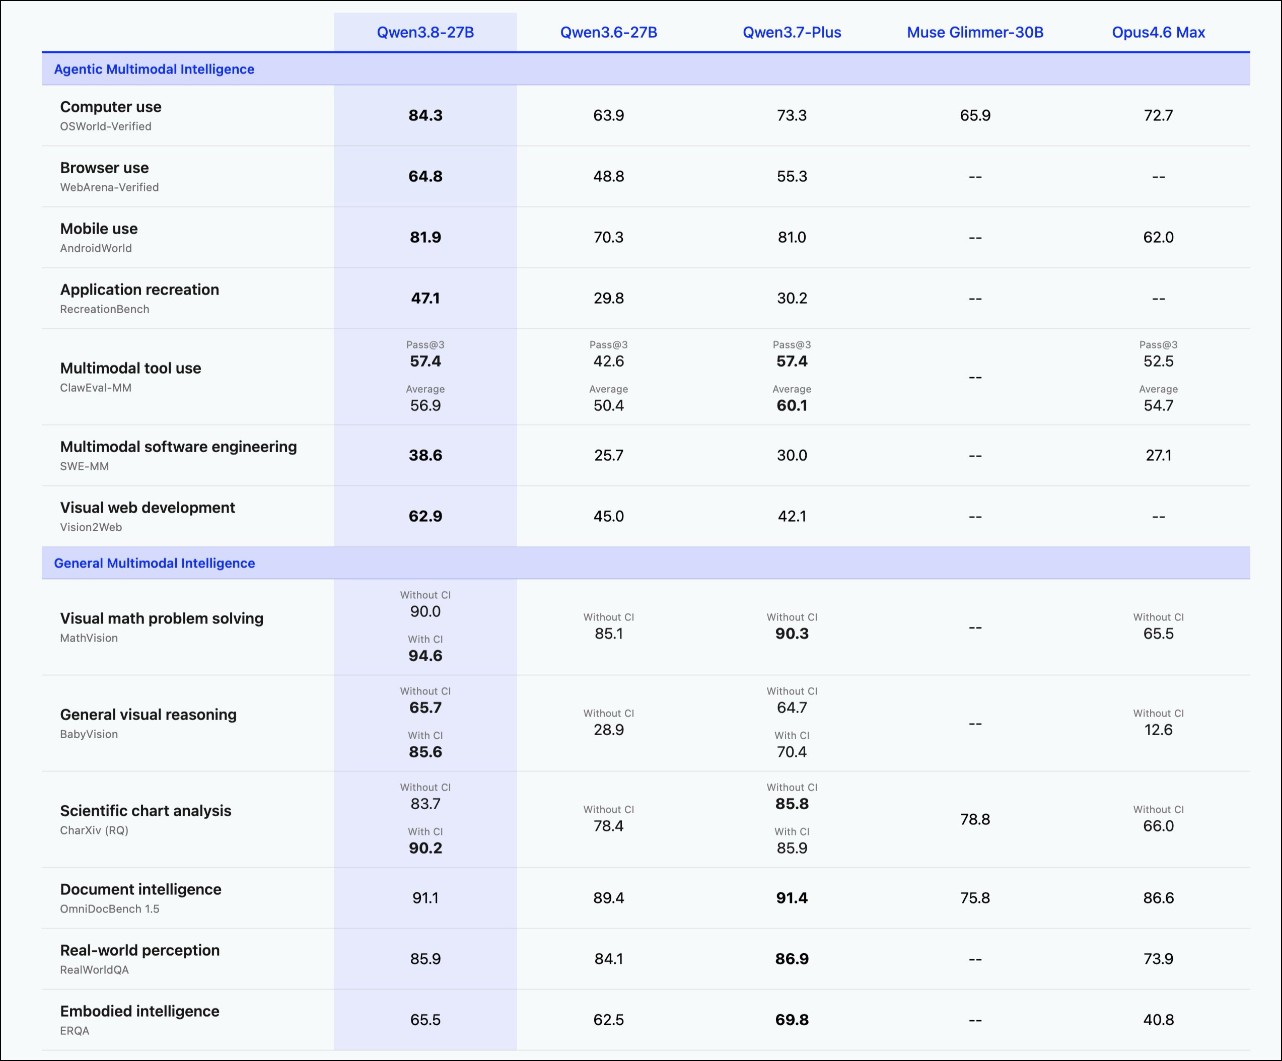Select the Multimodal tool use row label

click(x=131, y=368)
